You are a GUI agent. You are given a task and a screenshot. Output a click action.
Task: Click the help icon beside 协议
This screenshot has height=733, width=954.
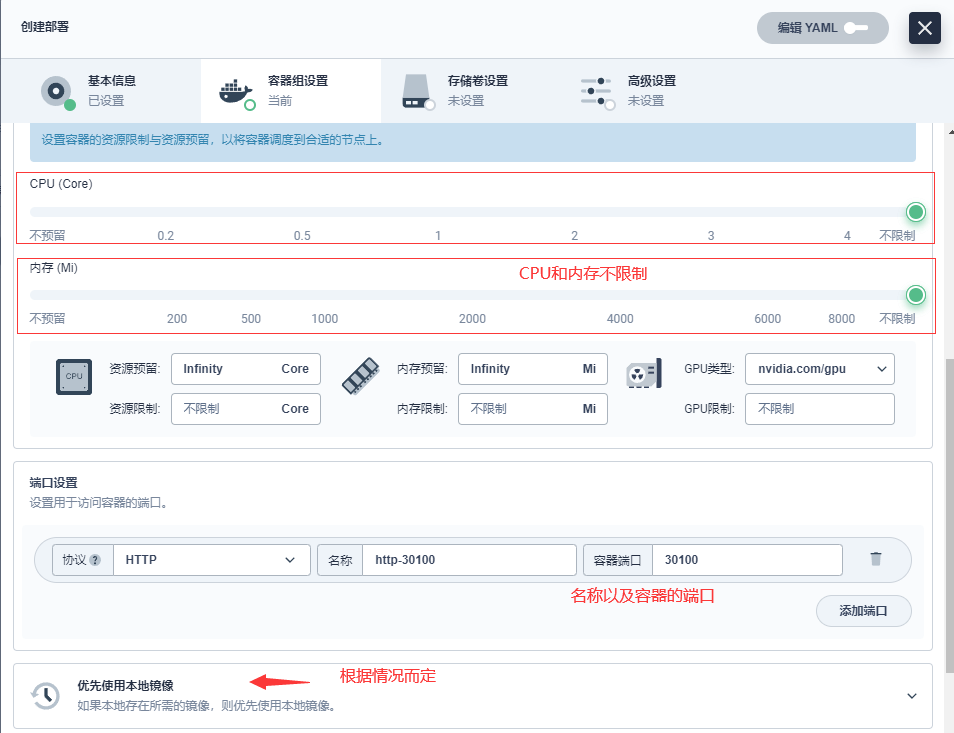(95, 560)
